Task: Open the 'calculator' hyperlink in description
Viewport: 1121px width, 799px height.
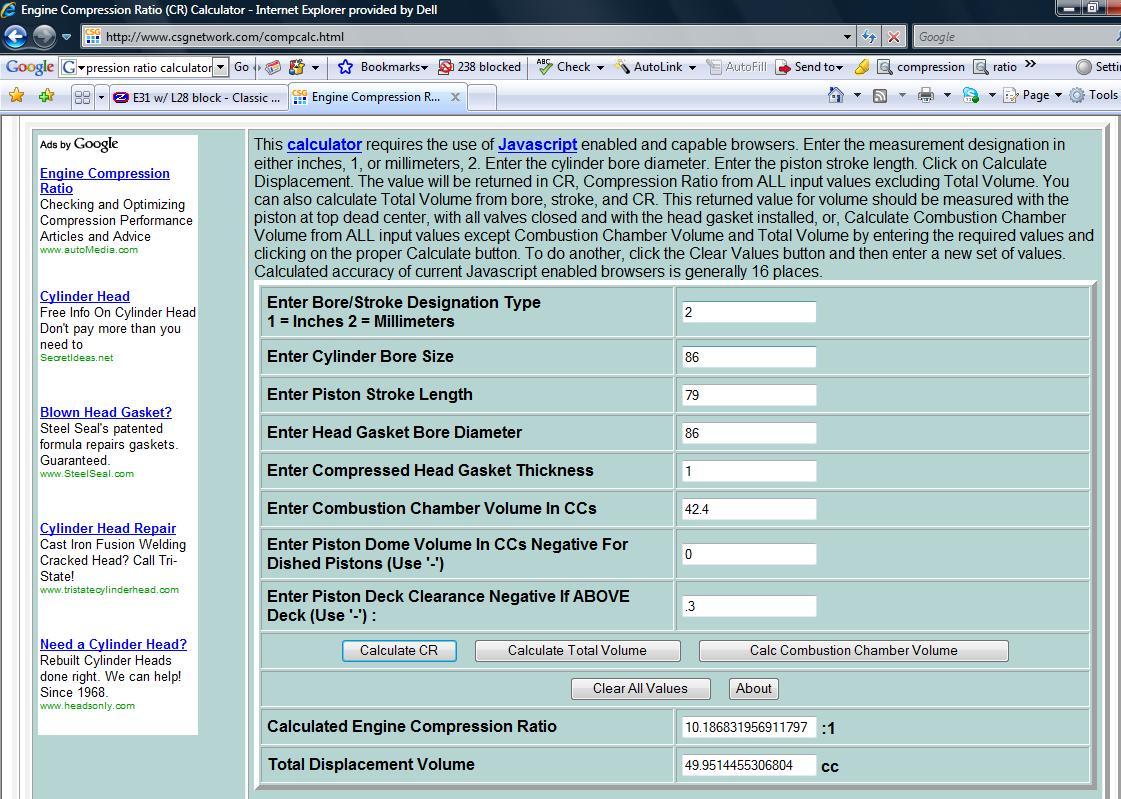Action: click(x=325, y=144)
